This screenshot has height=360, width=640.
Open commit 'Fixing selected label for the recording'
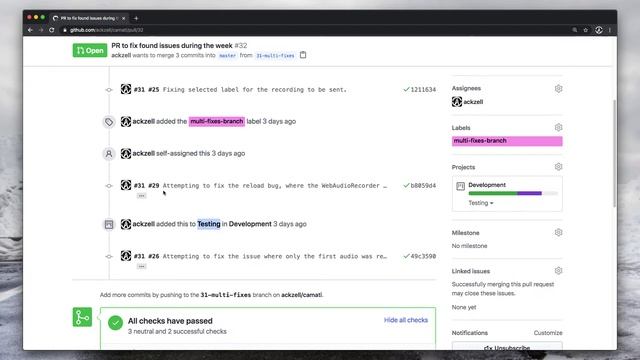click(254, 89)
